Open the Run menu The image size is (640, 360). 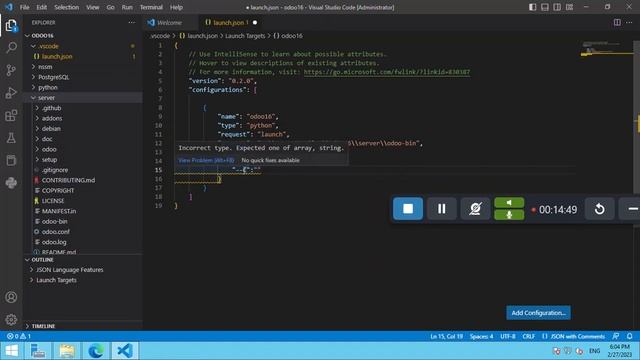pos(127,7)
